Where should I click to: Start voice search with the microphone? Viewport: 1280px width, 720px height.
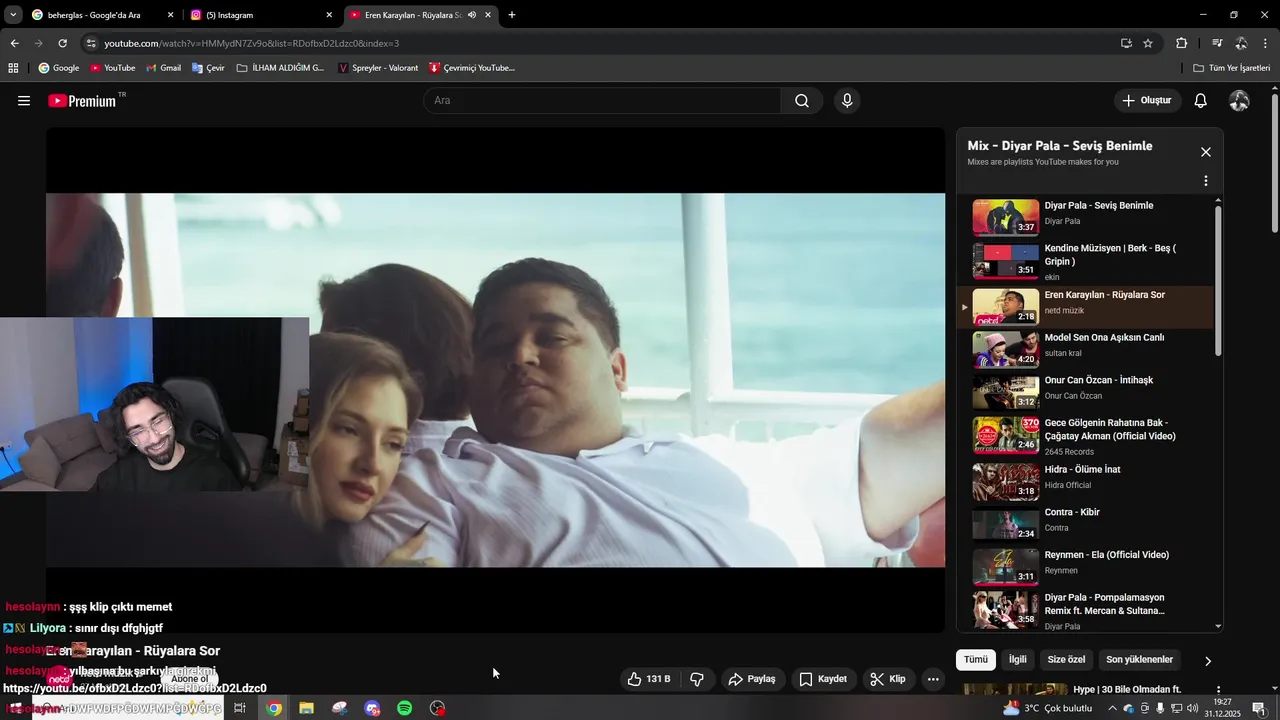pyautogui.click(x=847, y=100)
